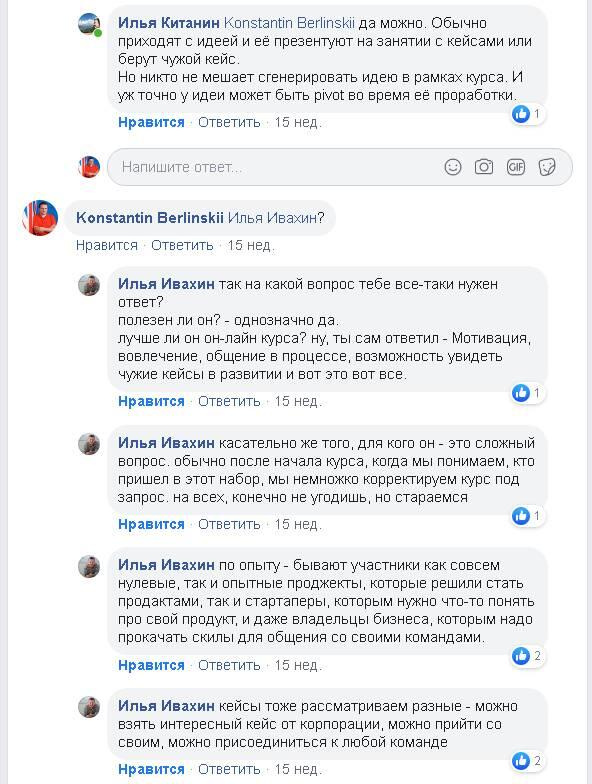592x784 pixels.
Task: Open the sticker picker icon
Action: point(546,167)
